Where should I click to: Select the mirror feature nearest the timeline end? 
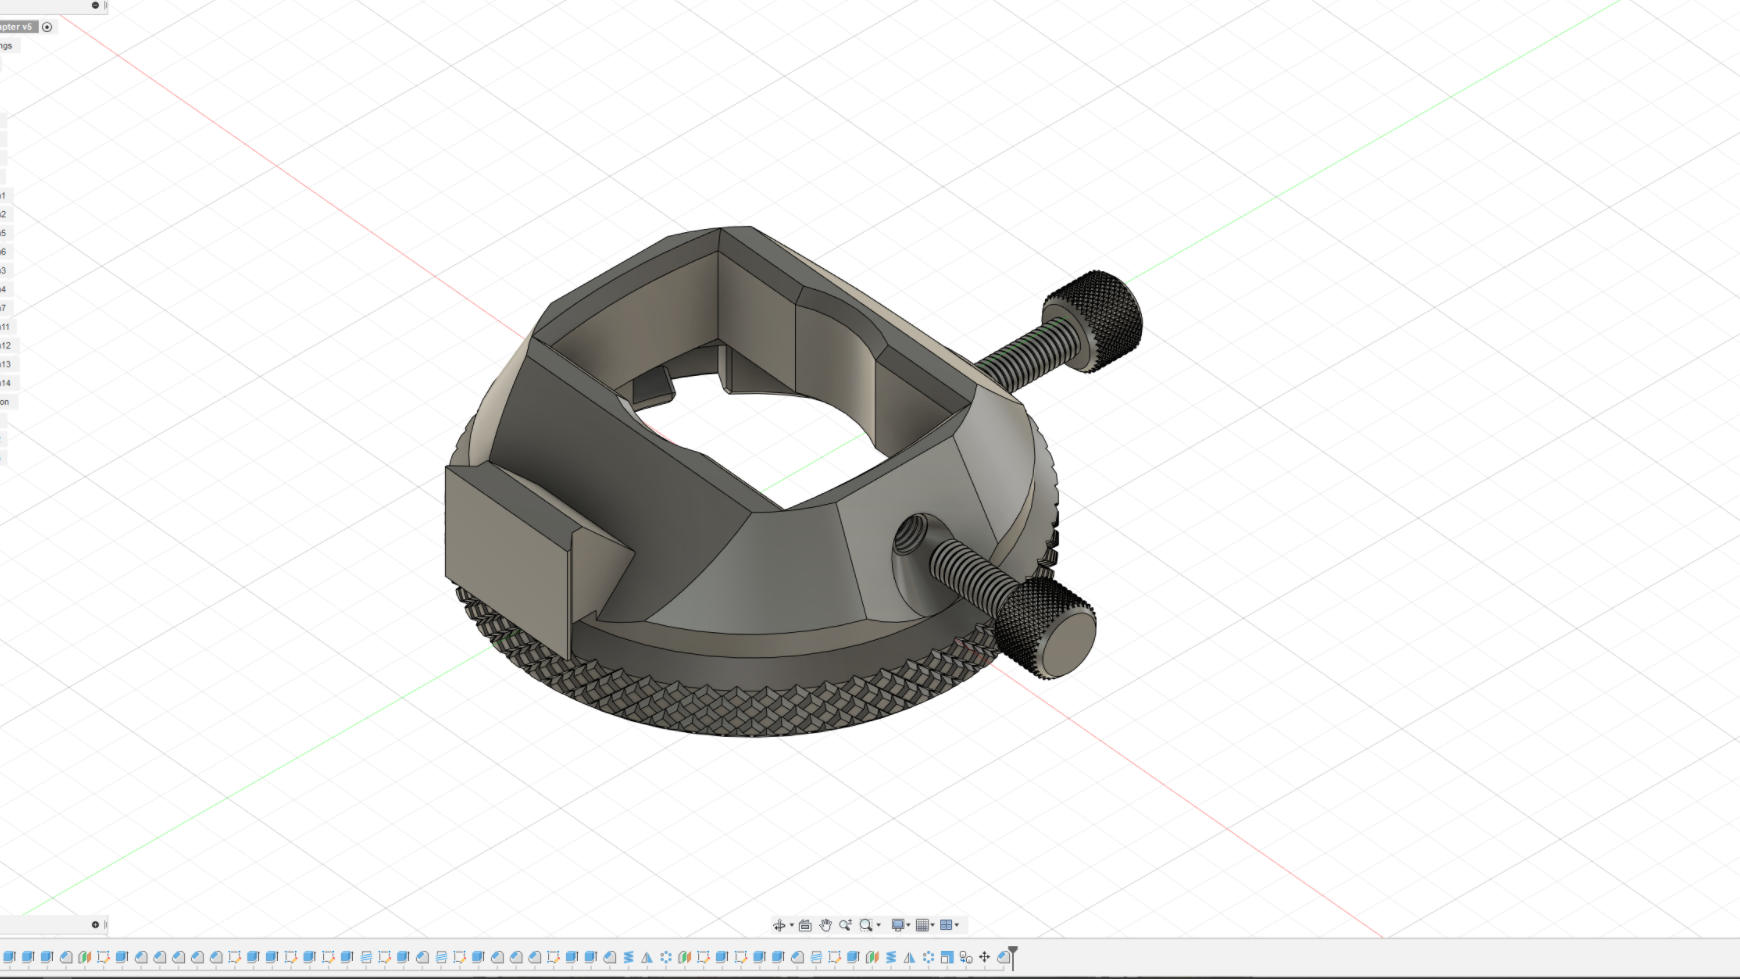pos(909,957)
